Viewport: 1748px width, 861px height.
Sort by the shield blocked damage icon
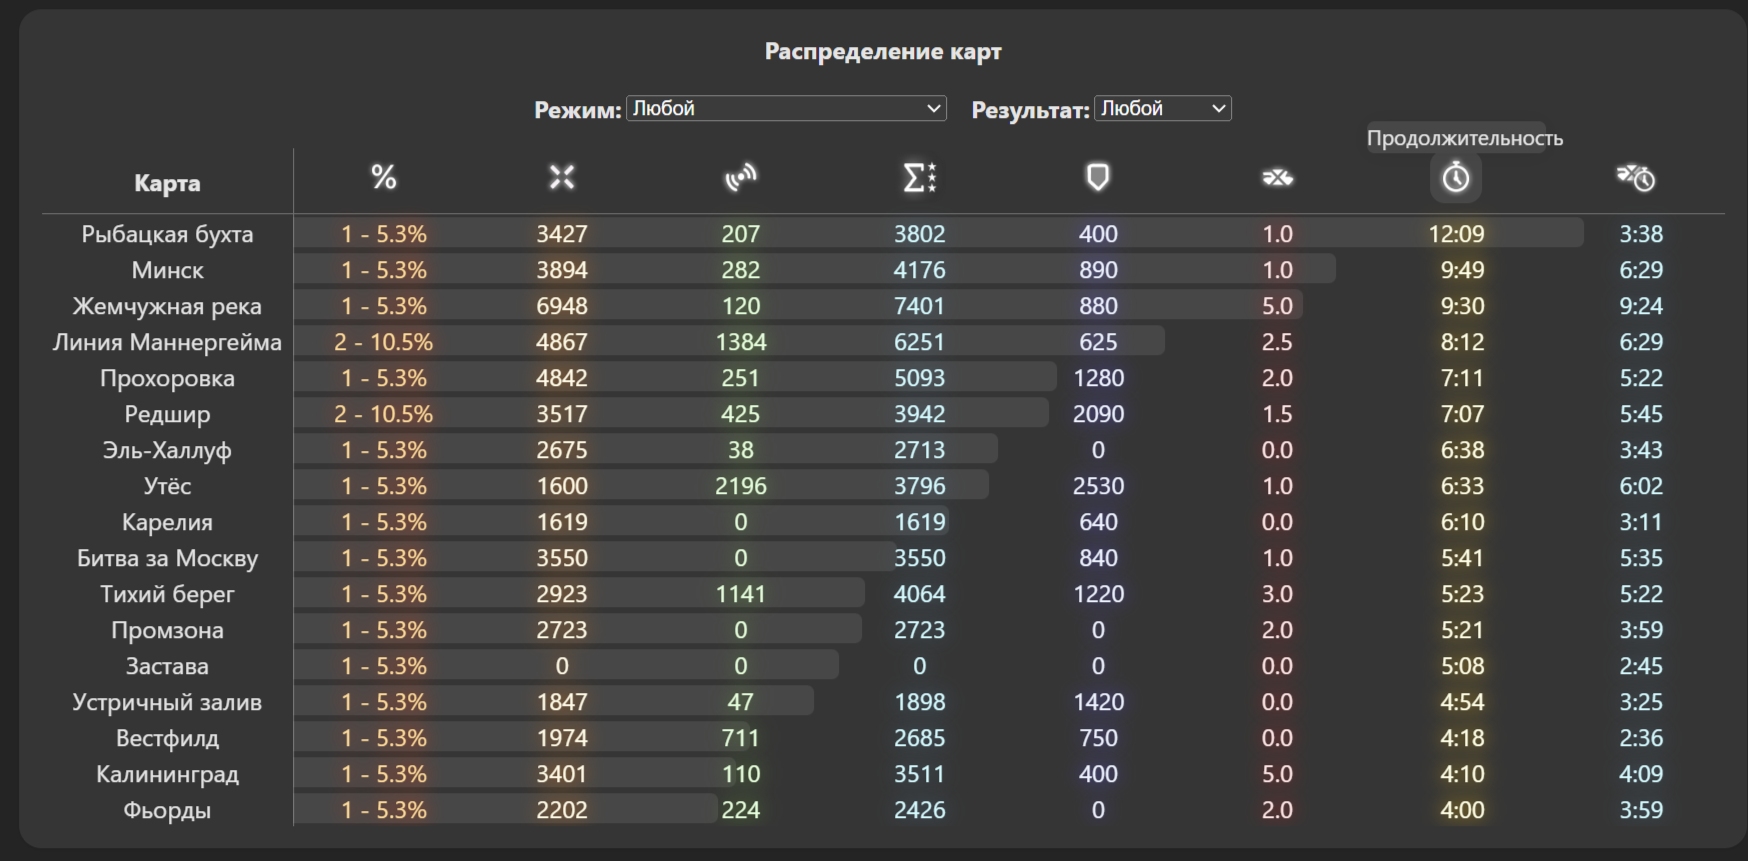click(x=1098, y=178)
